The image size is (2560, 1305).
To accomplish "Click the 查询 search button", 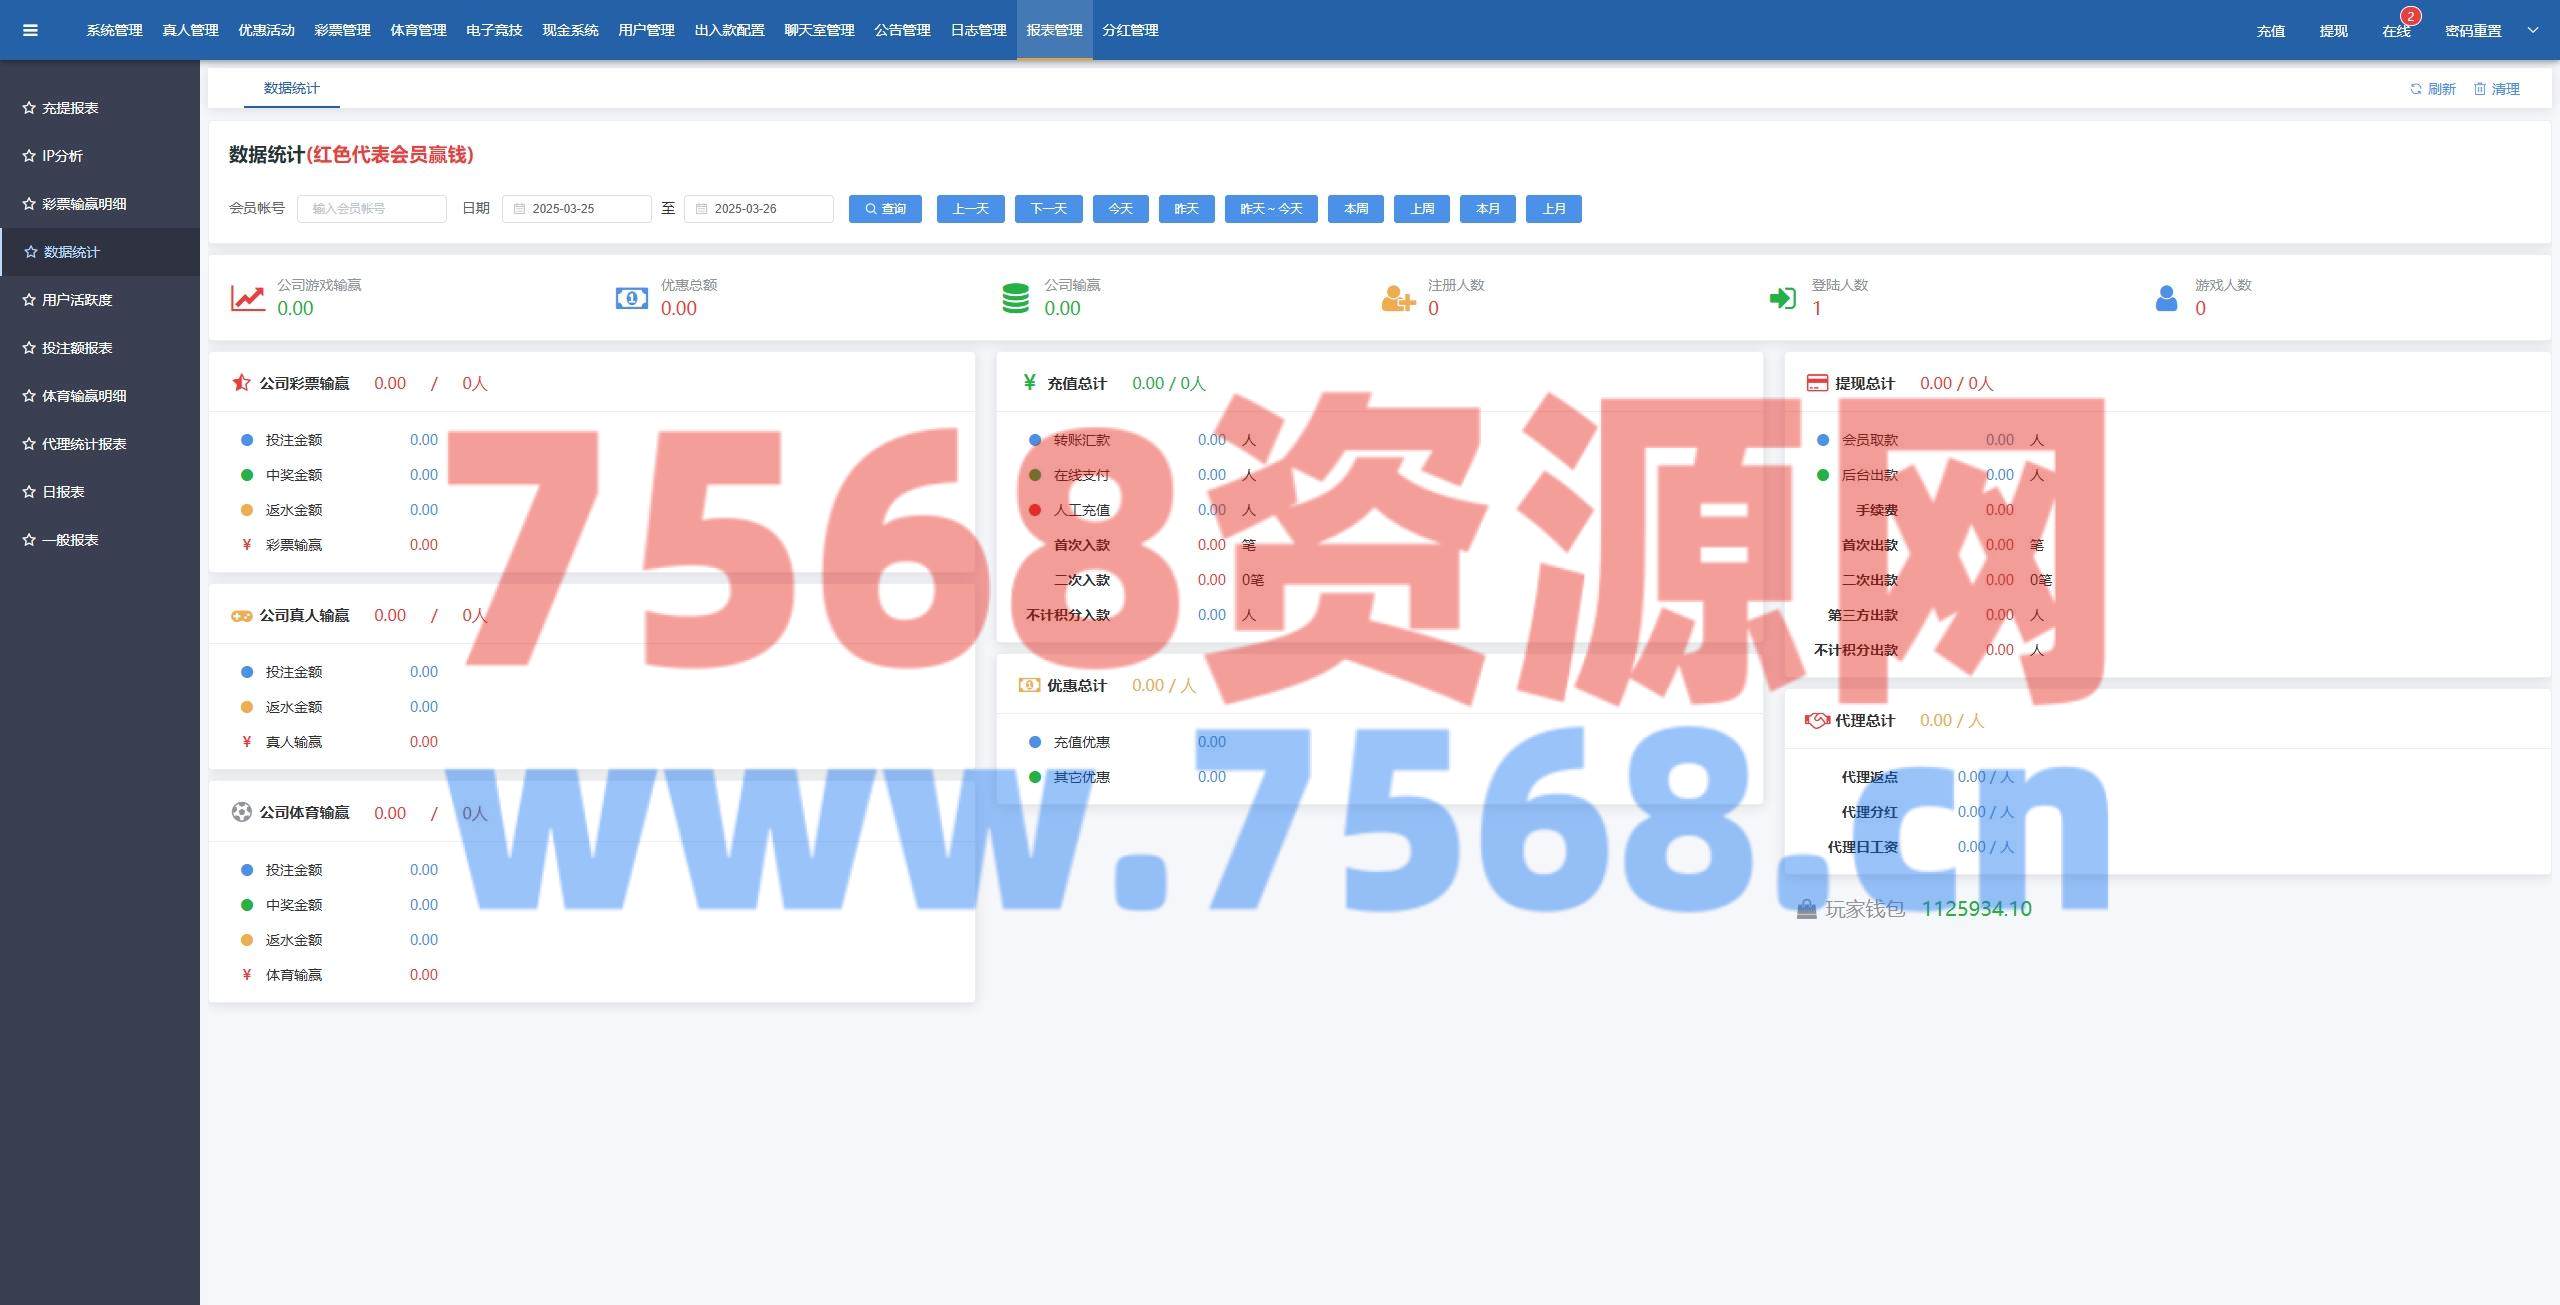I will tap(885, 209).
